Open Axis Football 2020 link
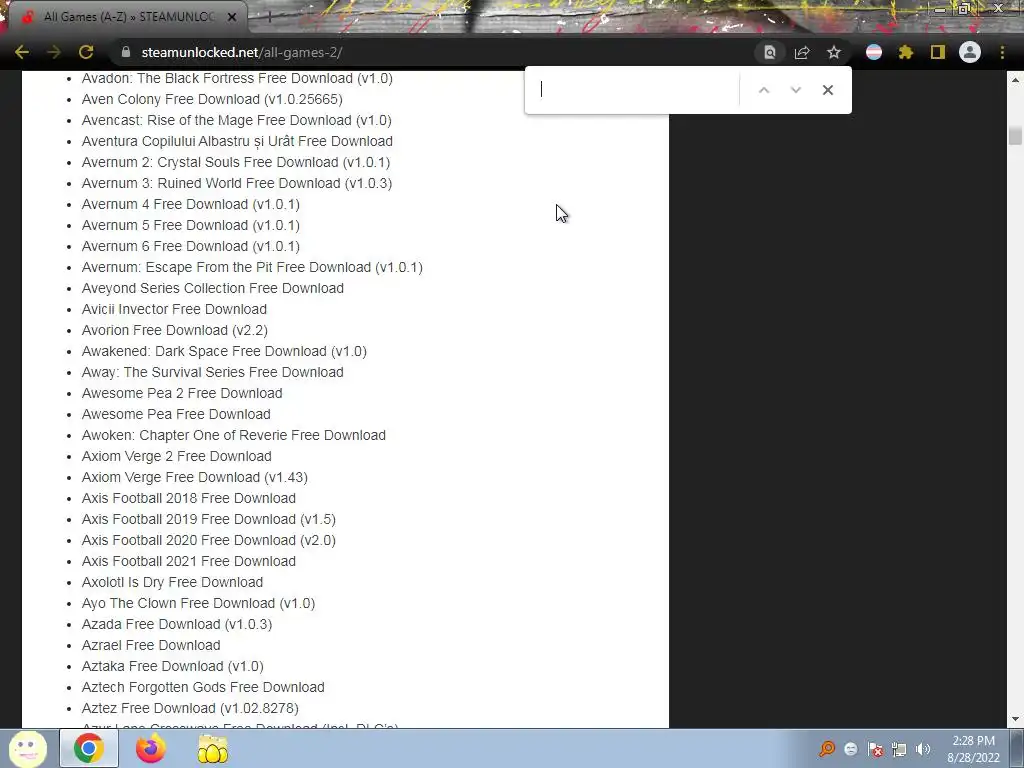1024x768 pixels. (209, 540)
